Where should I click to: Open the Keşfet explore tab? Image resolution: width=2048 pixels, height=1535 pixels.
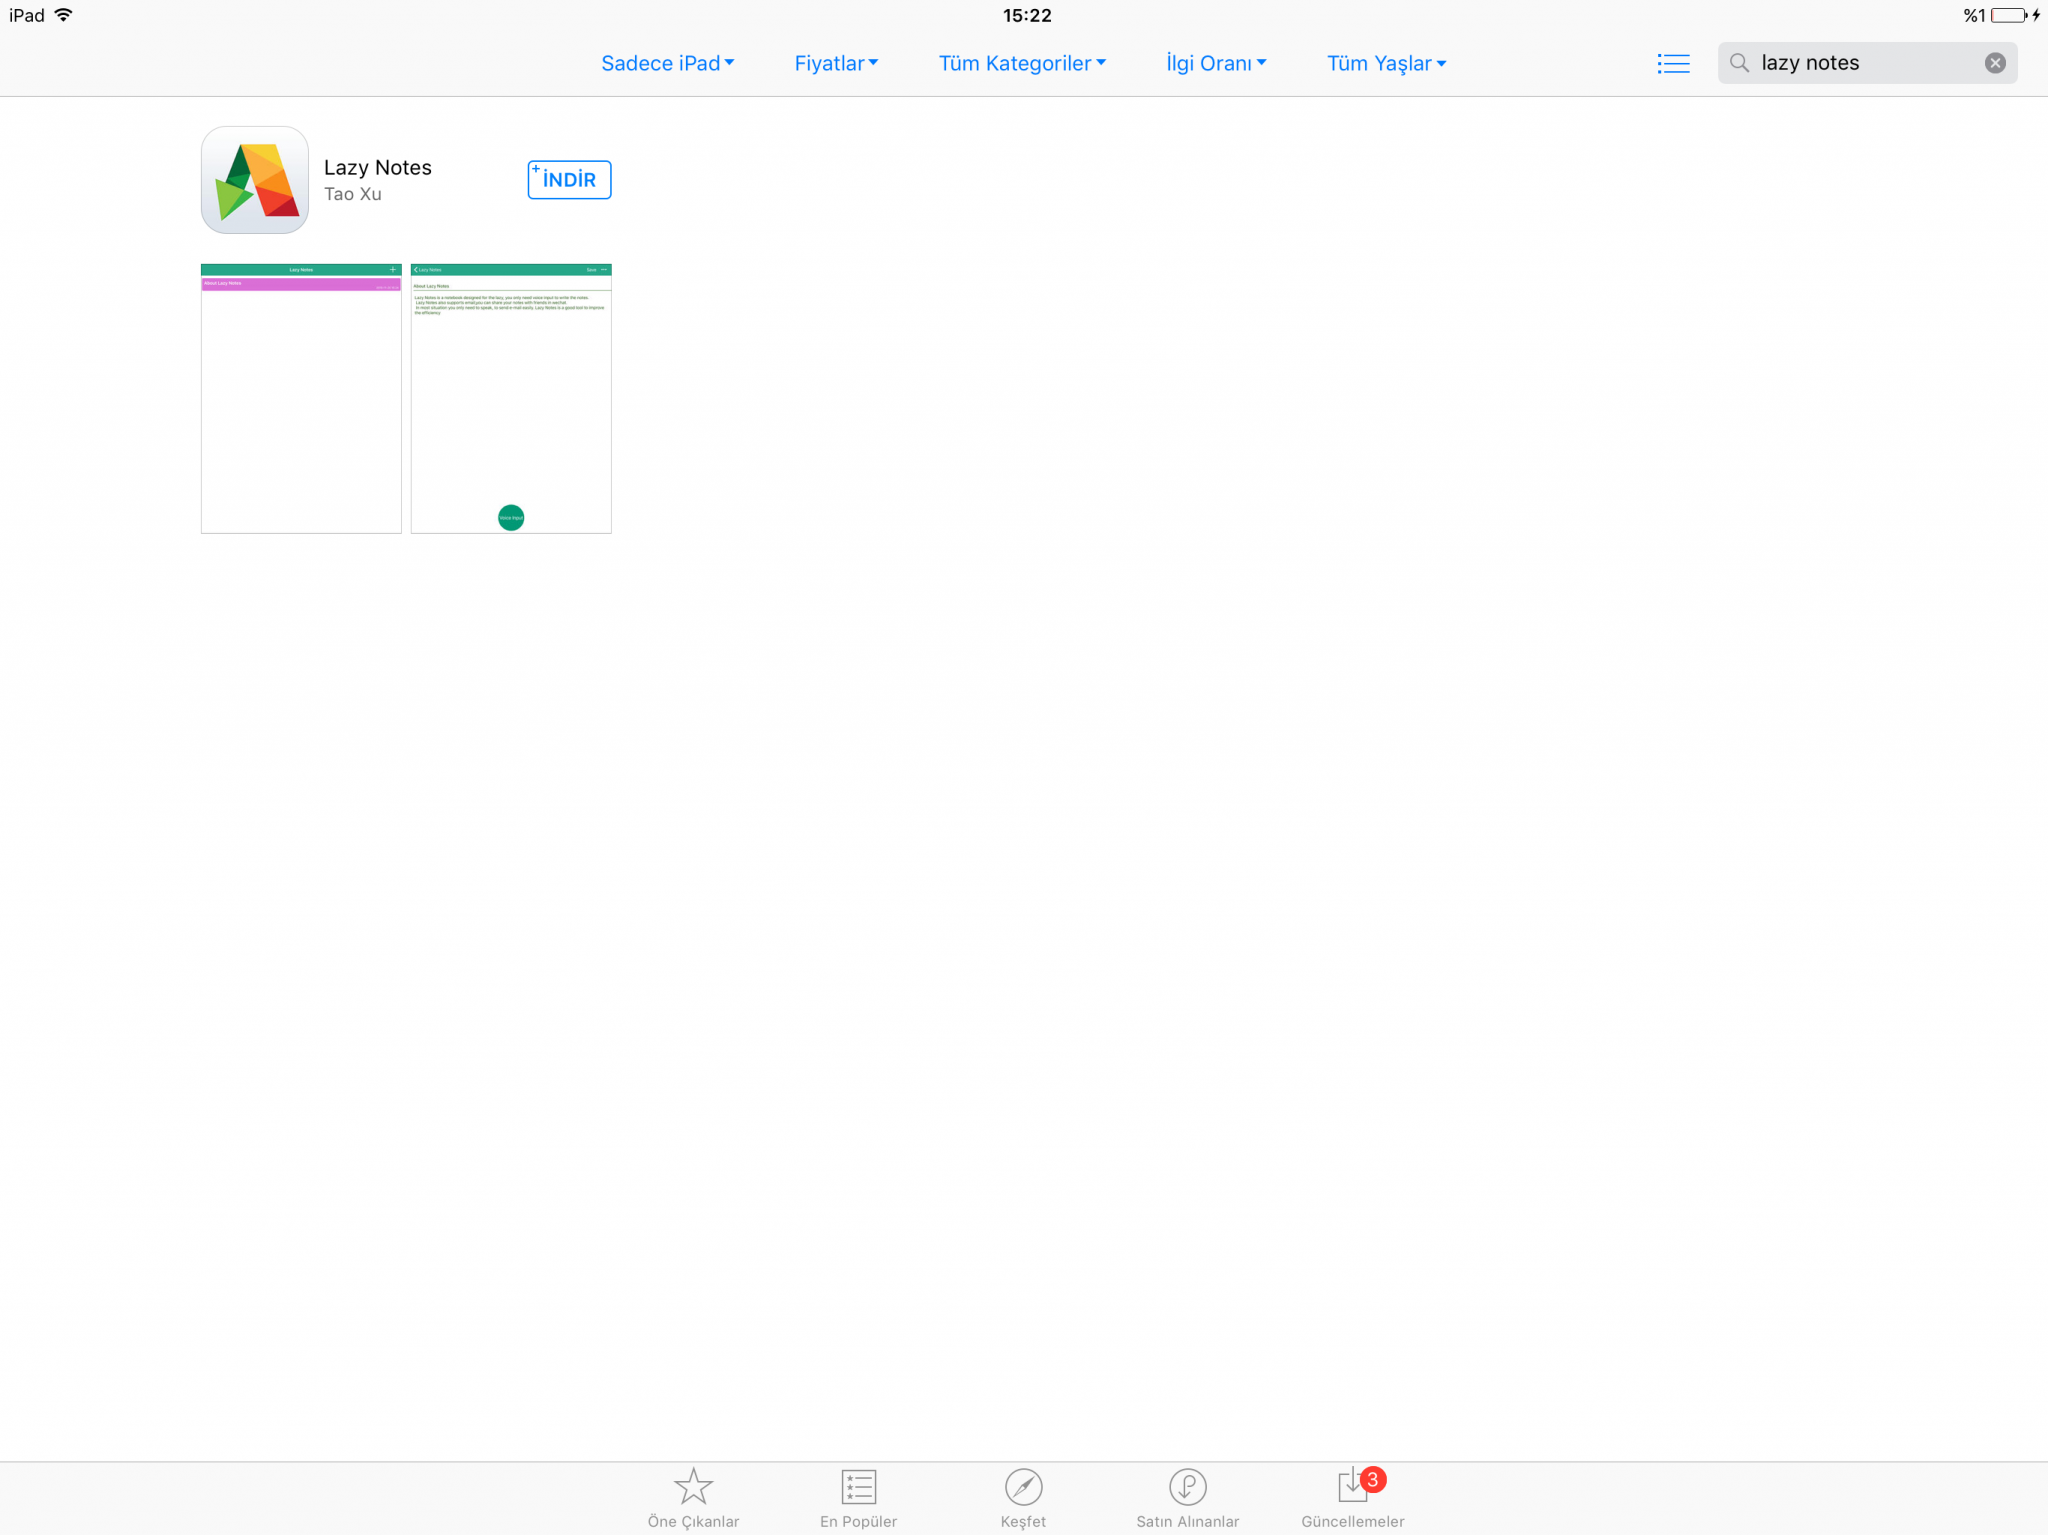1023,1498
